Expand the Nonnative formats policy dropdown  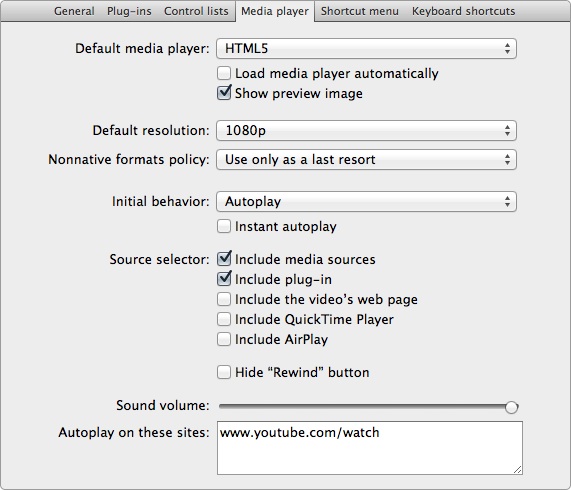coord(366,159)
